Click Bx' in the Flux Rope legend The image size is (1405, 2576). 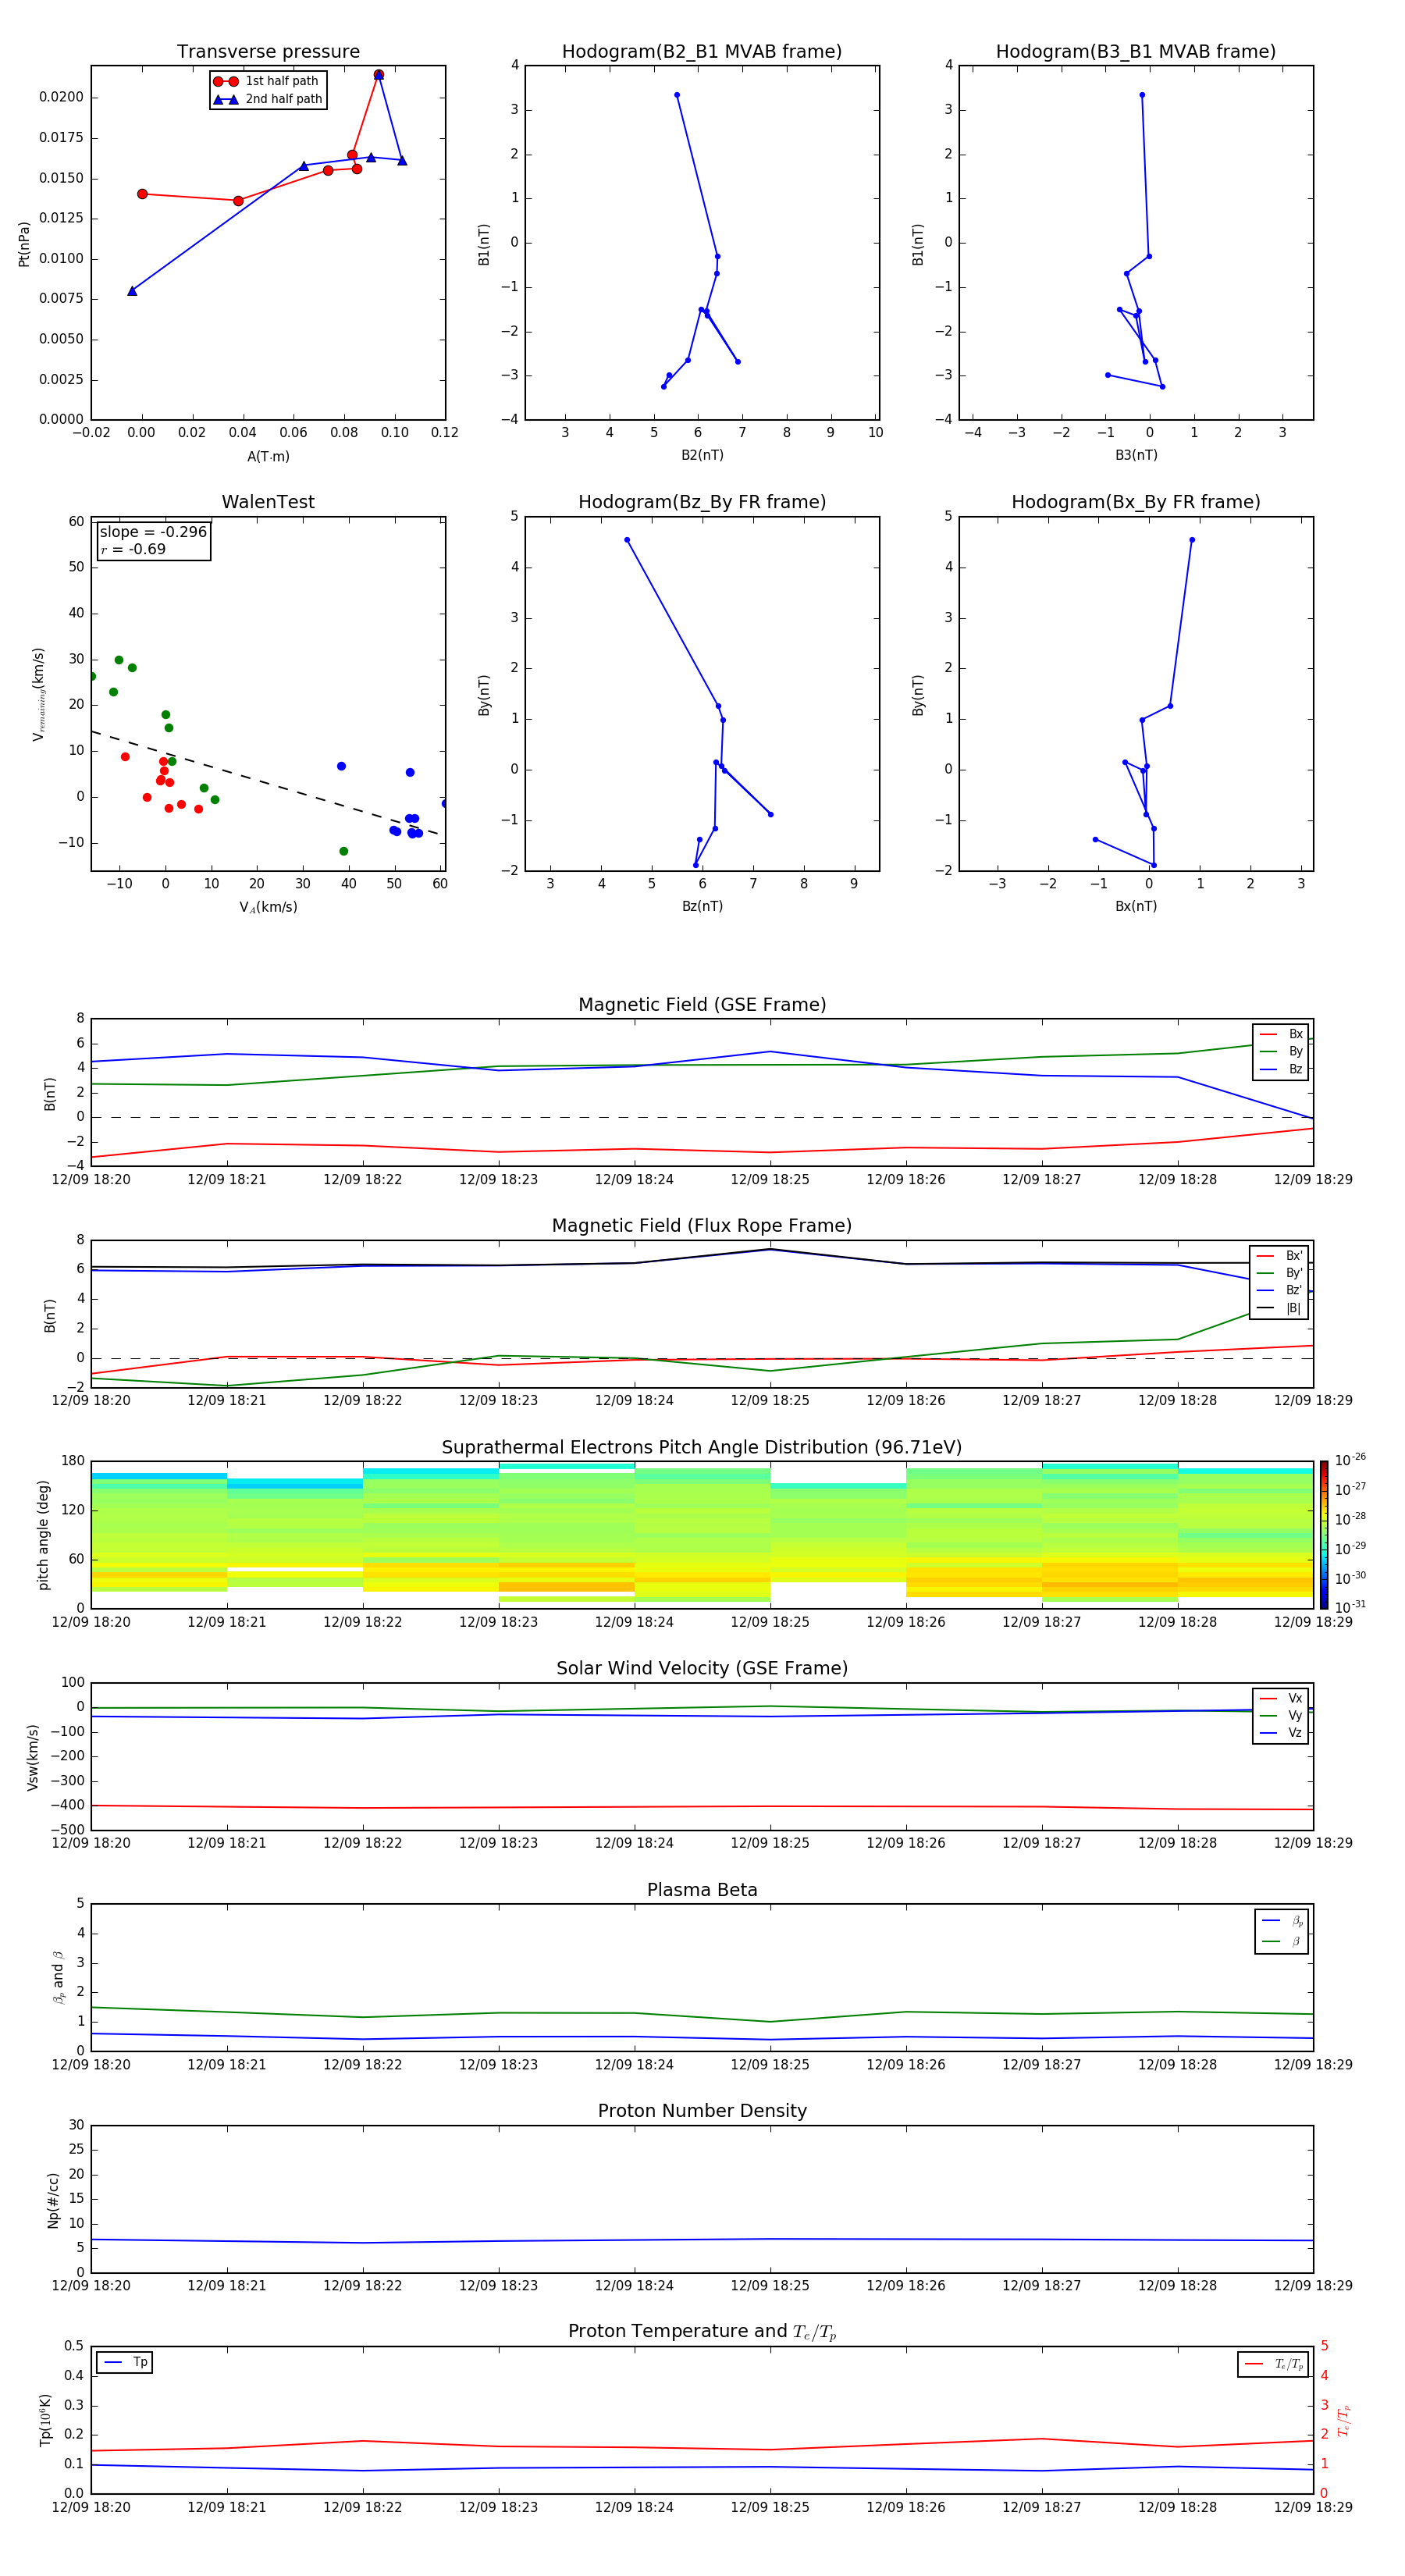[x=1294, y=1256]
